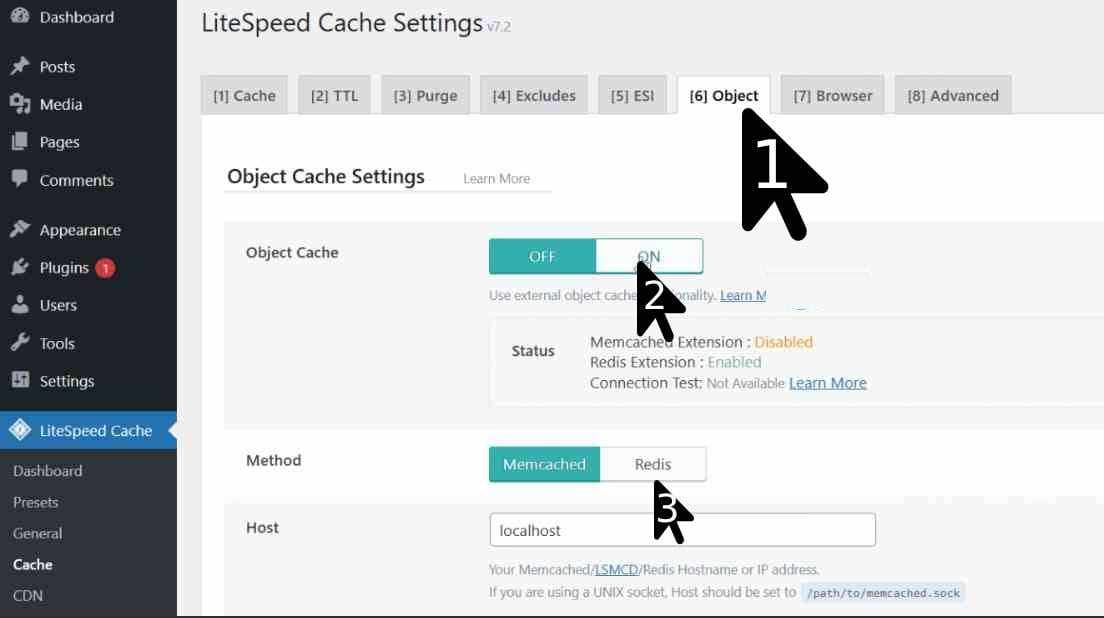Click the Pages icon in sidebar

point(19,142)
